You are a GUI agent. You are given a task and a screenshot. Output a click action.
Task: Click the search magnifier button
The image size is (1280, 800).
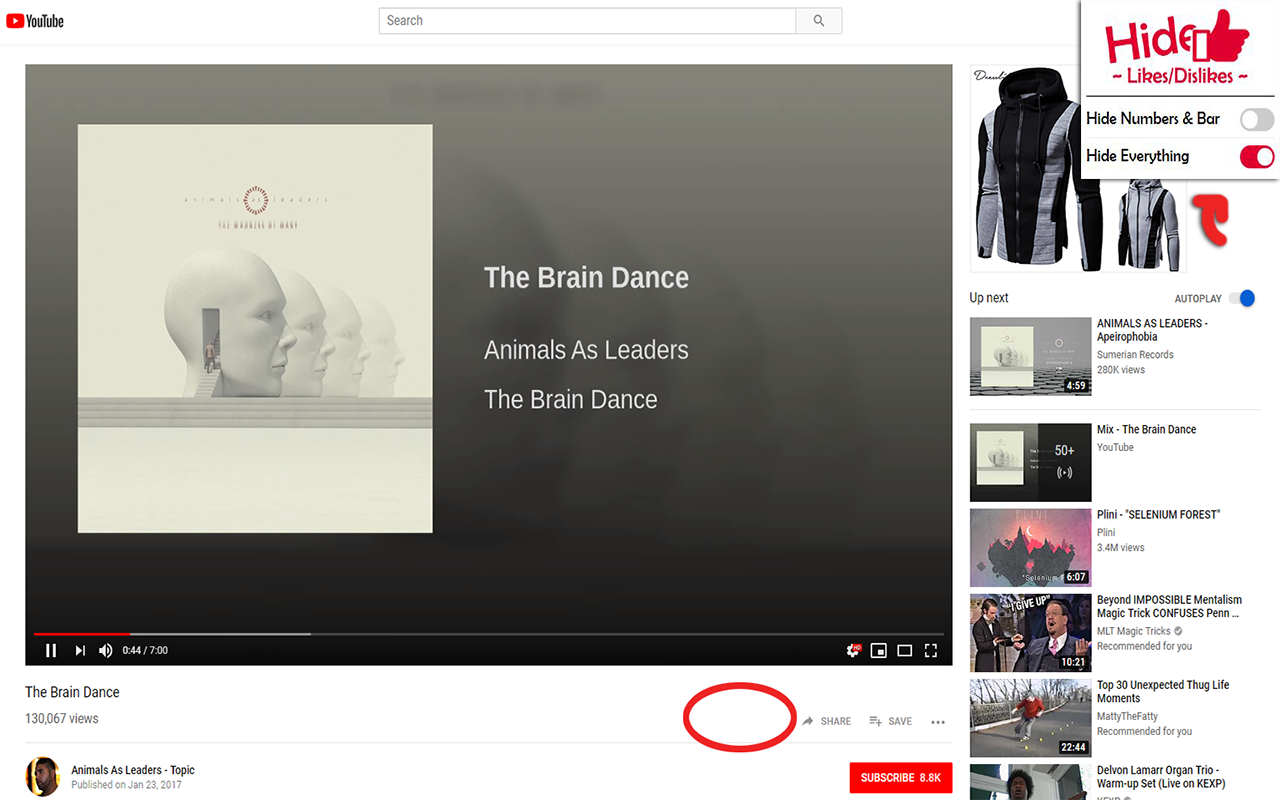819,21
